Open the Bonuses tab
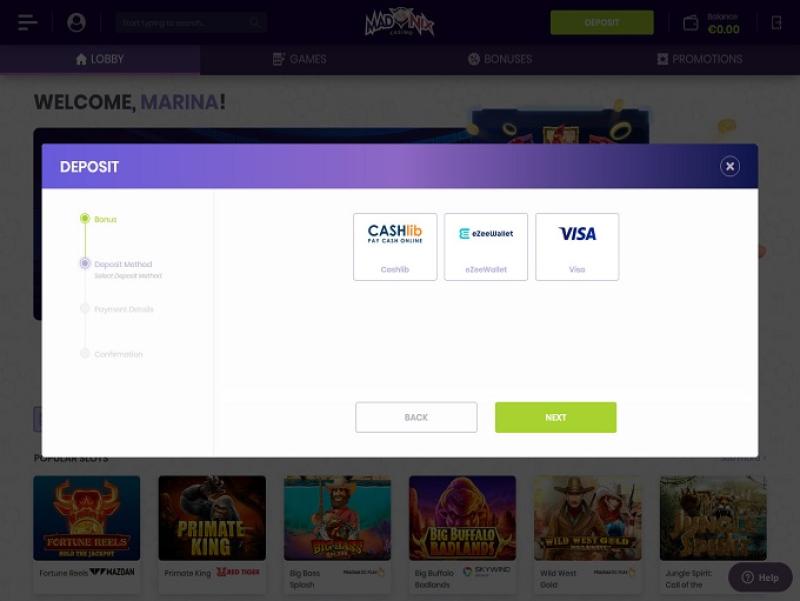Image resolution: width=800 pixels, height=601 pixels. tap(500, 59)
